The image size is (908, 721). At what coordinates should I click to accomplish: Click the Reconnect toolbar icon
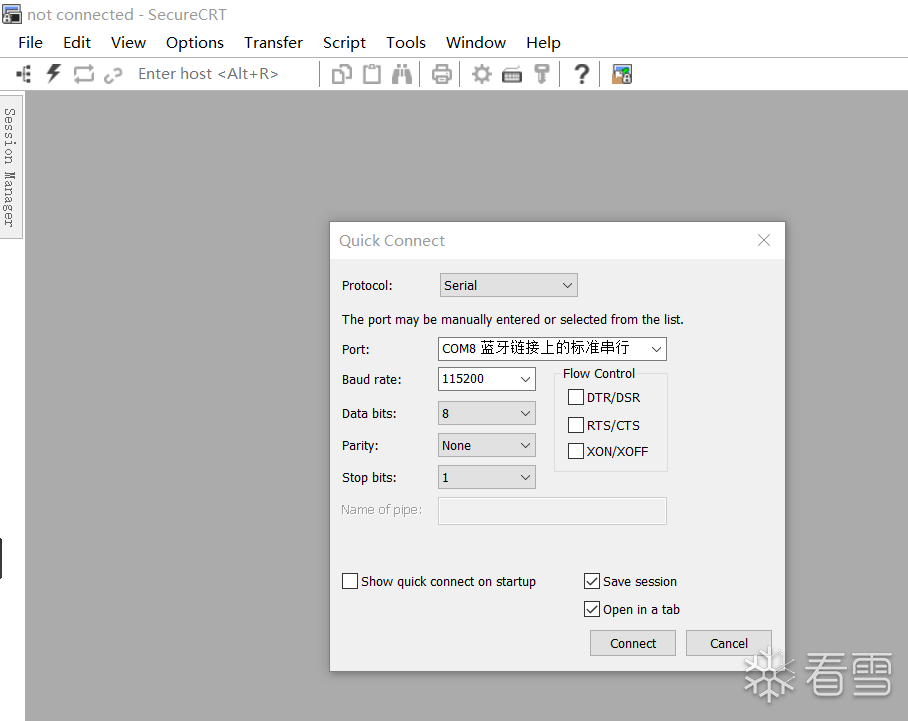[84, 74]
